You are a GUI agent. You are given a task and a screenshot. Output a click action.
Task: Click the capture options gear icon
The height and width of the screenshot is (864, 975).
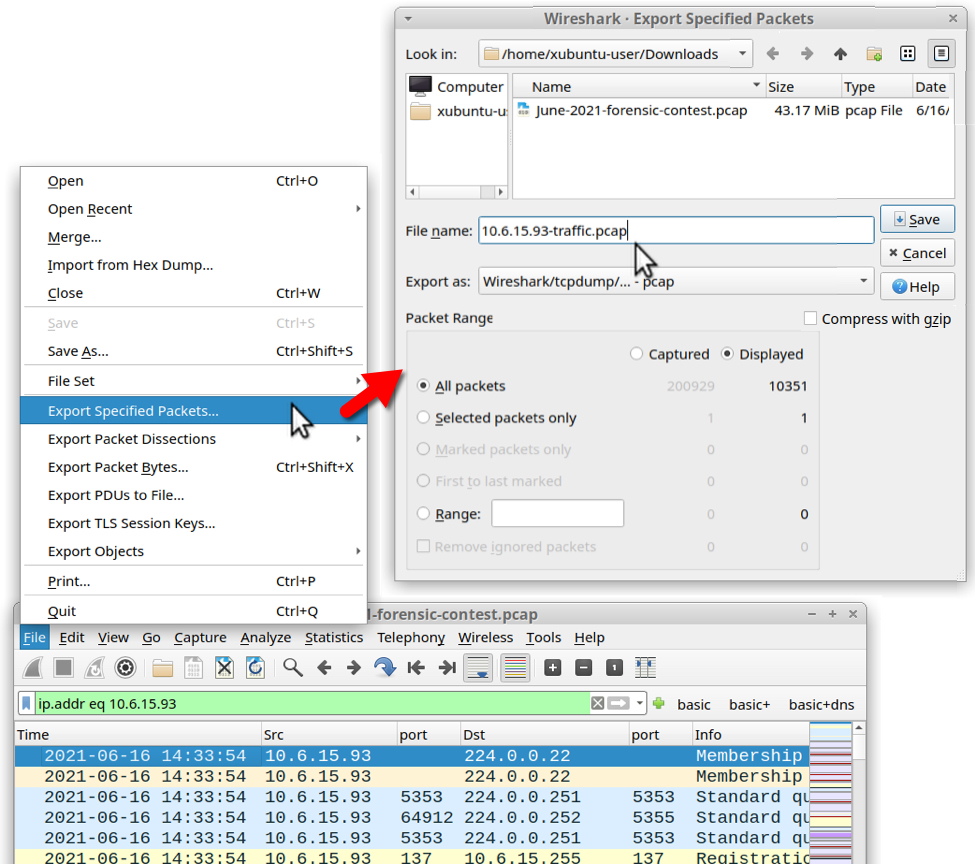click(125, 667)
